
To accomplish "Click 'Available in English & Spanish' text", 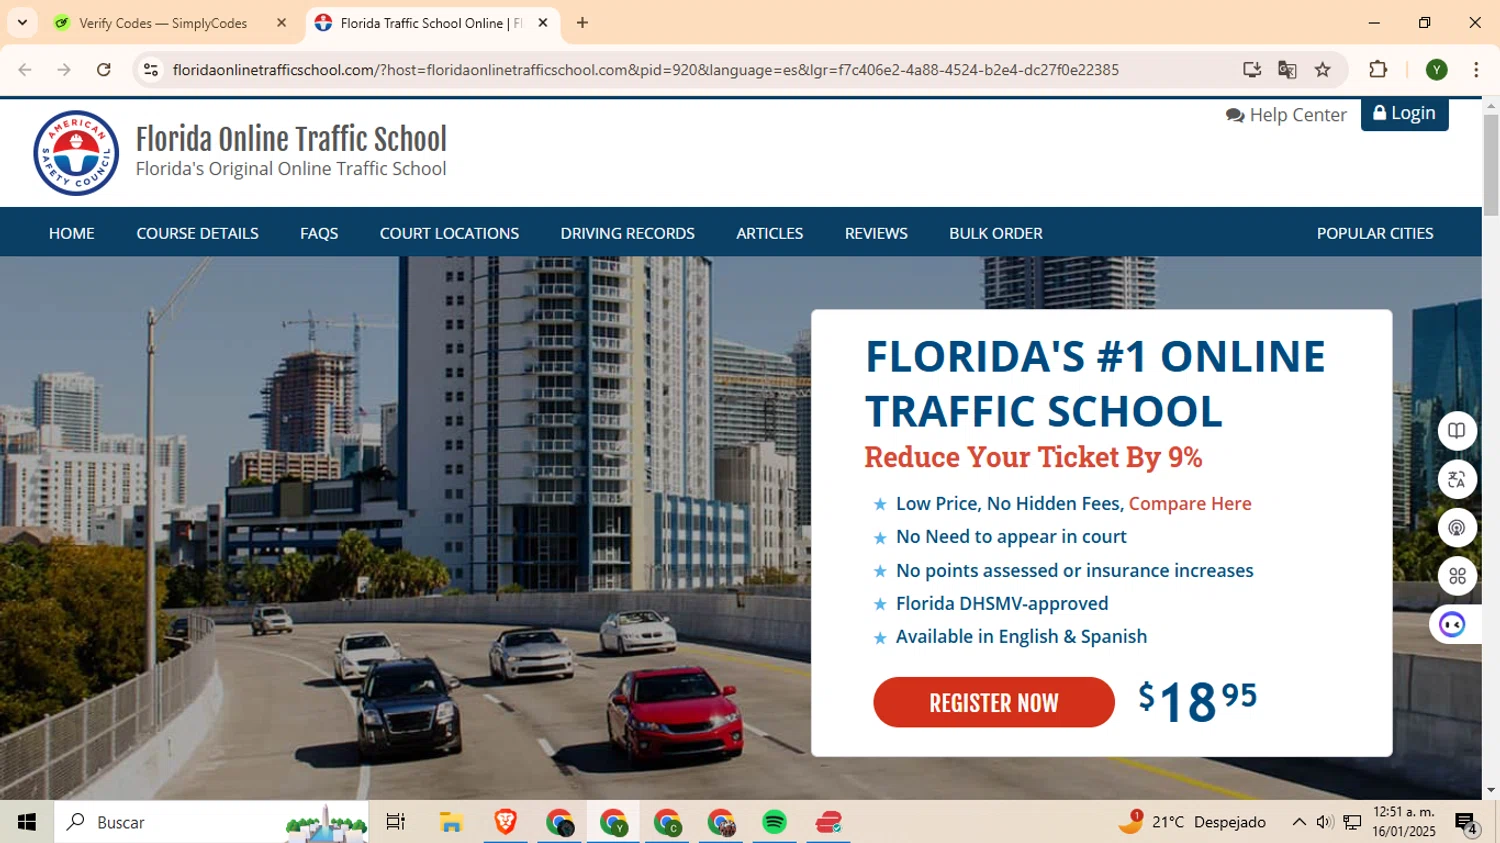I will [x=1021, y=636].
